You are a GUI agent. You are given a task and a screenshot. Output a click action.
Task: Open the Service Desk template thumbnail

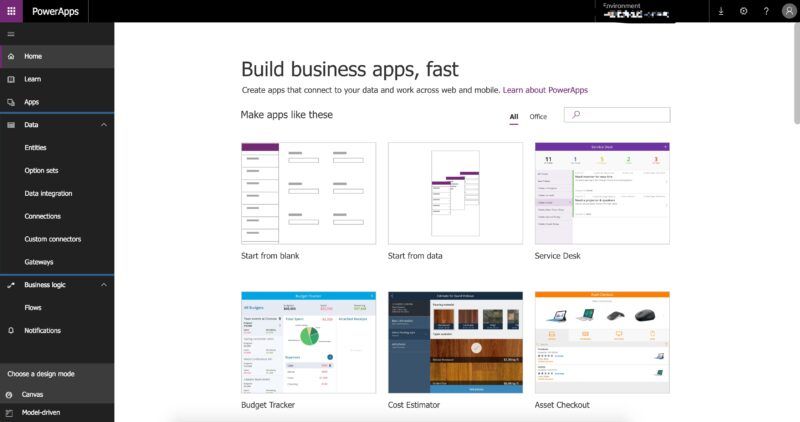click(x=602, y=193)
